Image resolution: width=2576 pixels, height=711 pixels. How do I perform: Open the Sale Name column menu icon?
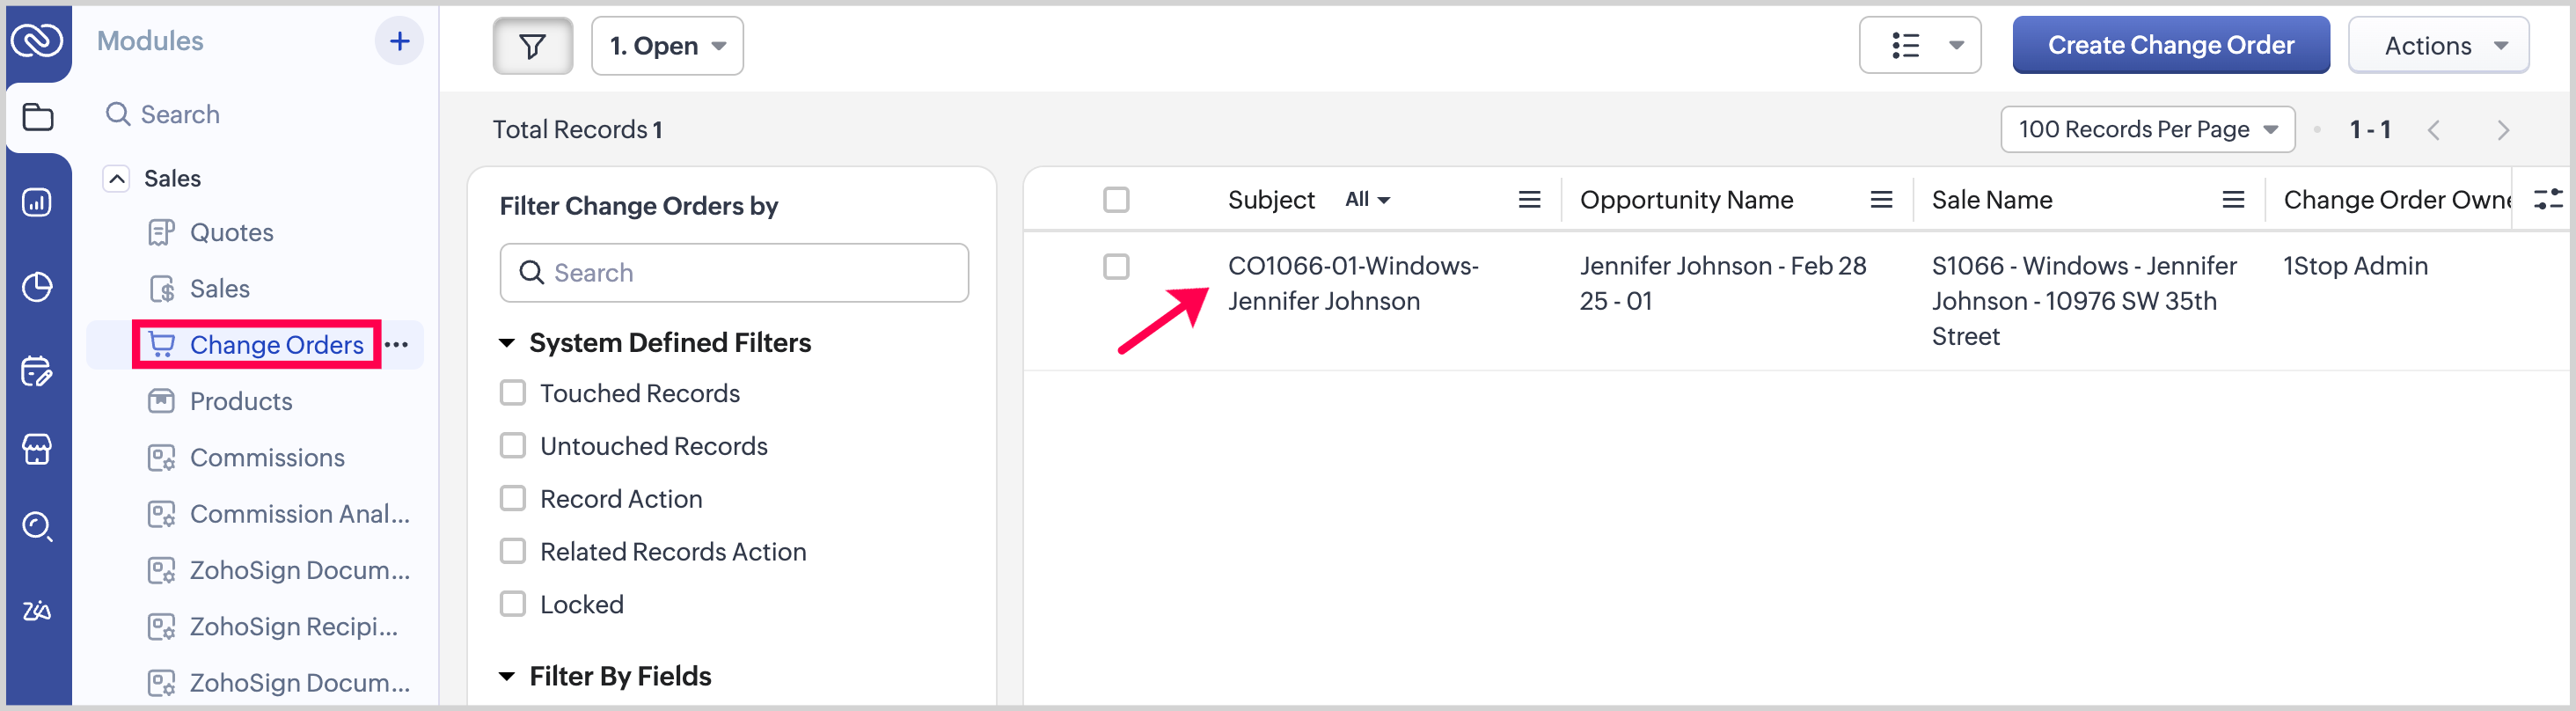[x=2233, y=200]
